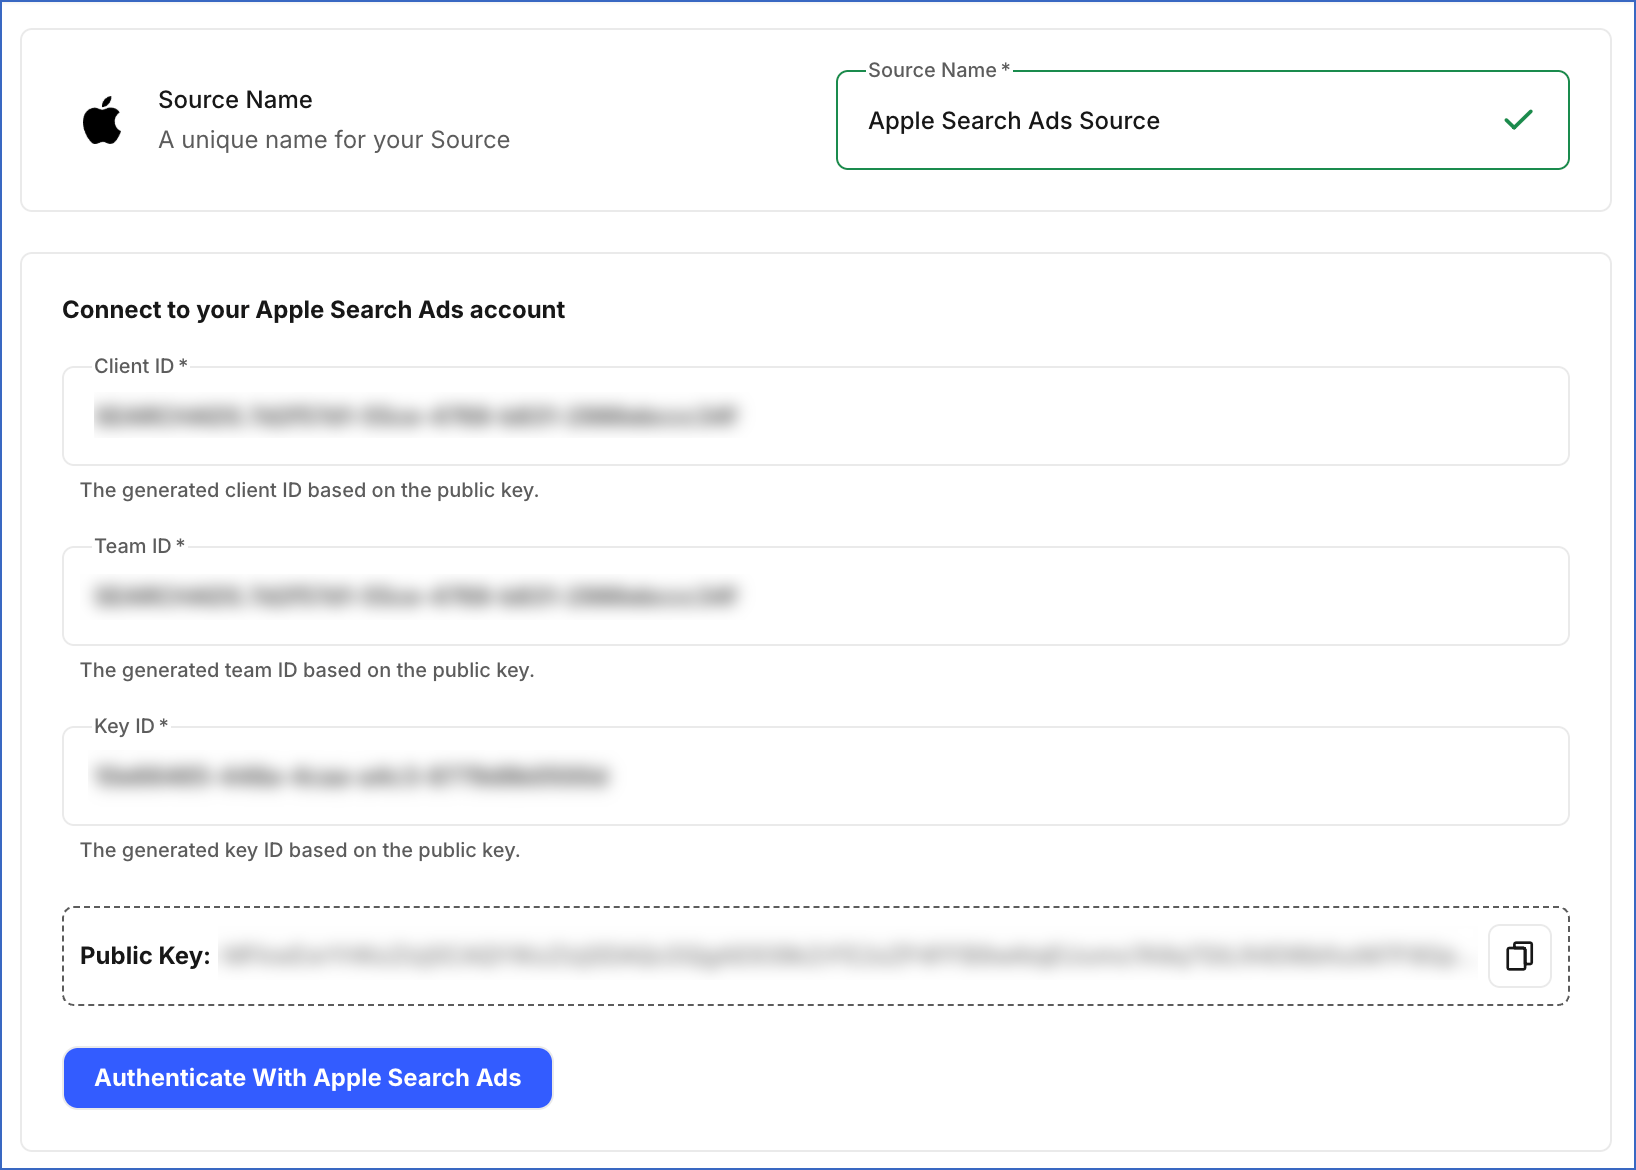Focus the Client ID input field
1636x1170 pixels.
816,416
